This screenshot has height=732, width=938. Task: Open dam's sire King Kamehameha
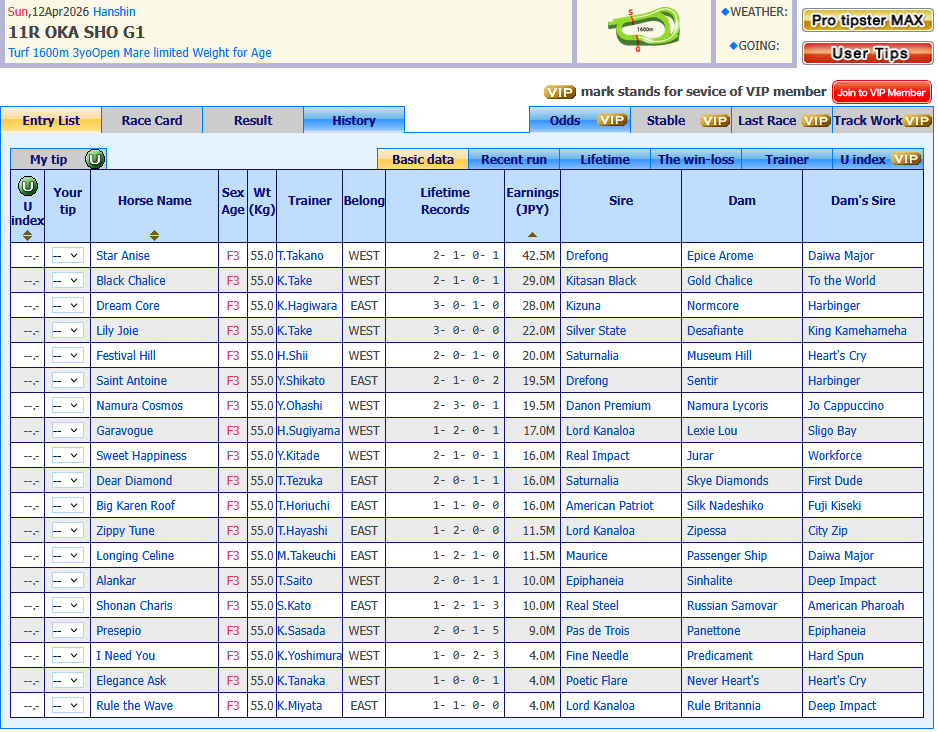[857, 331]
